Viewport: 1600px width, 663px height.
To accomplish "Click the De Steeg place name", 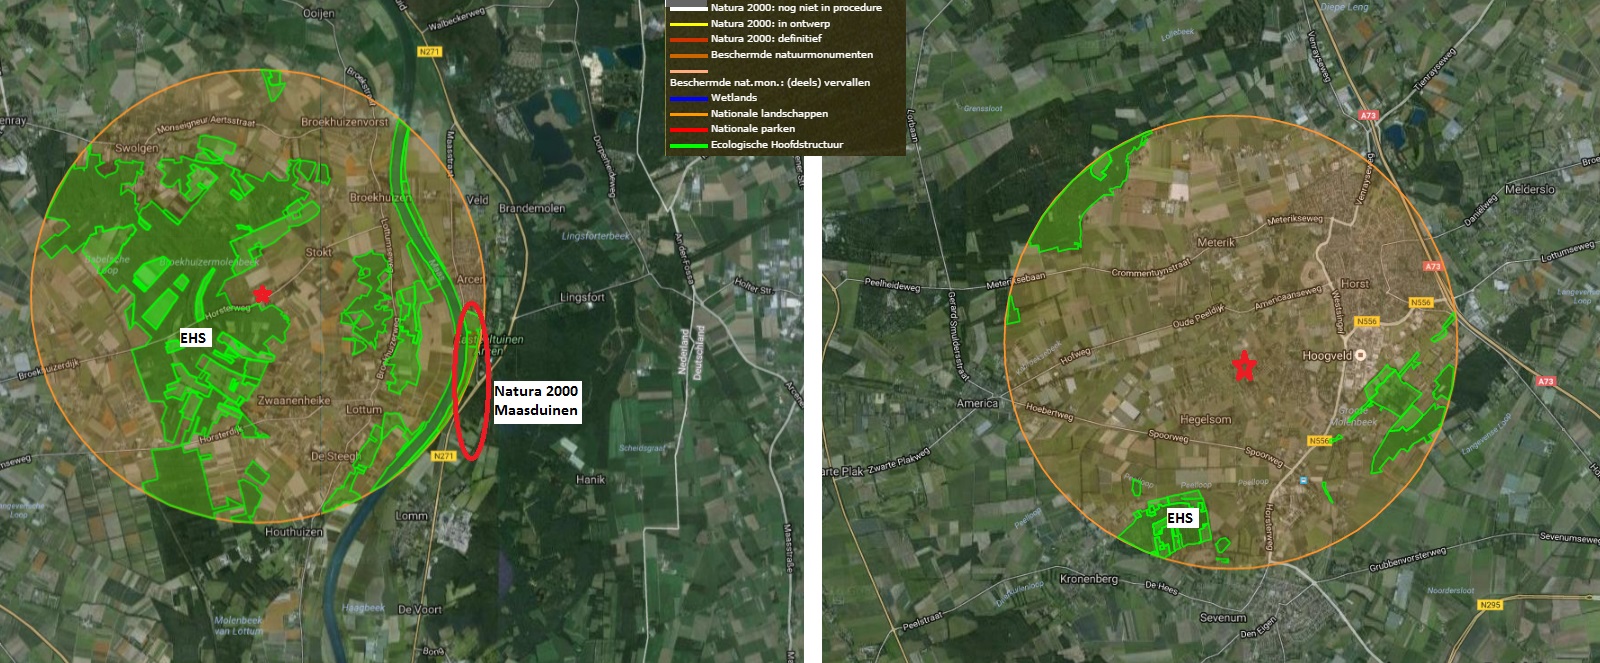I will (333, 456).
